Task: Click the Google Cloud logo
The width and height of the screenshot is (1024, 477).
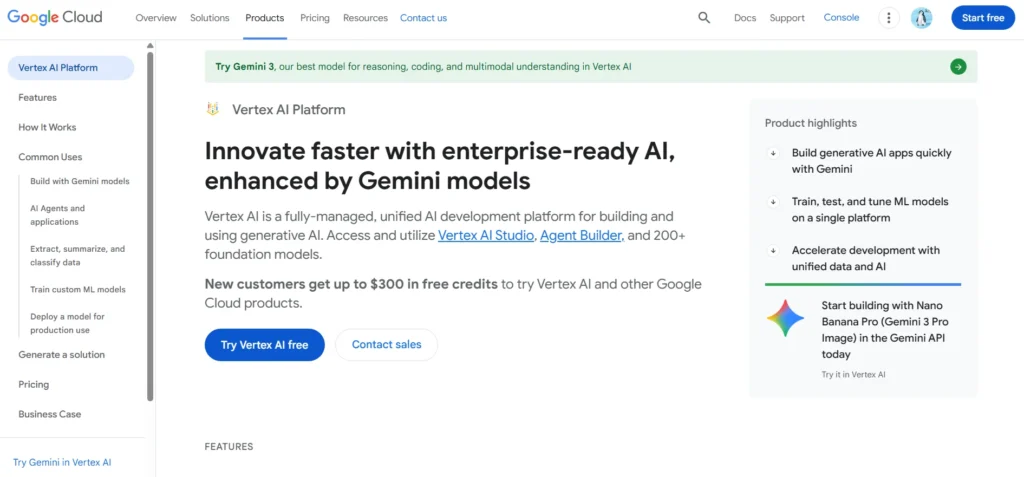Action: pyautogui.click(x=55, y=18)
